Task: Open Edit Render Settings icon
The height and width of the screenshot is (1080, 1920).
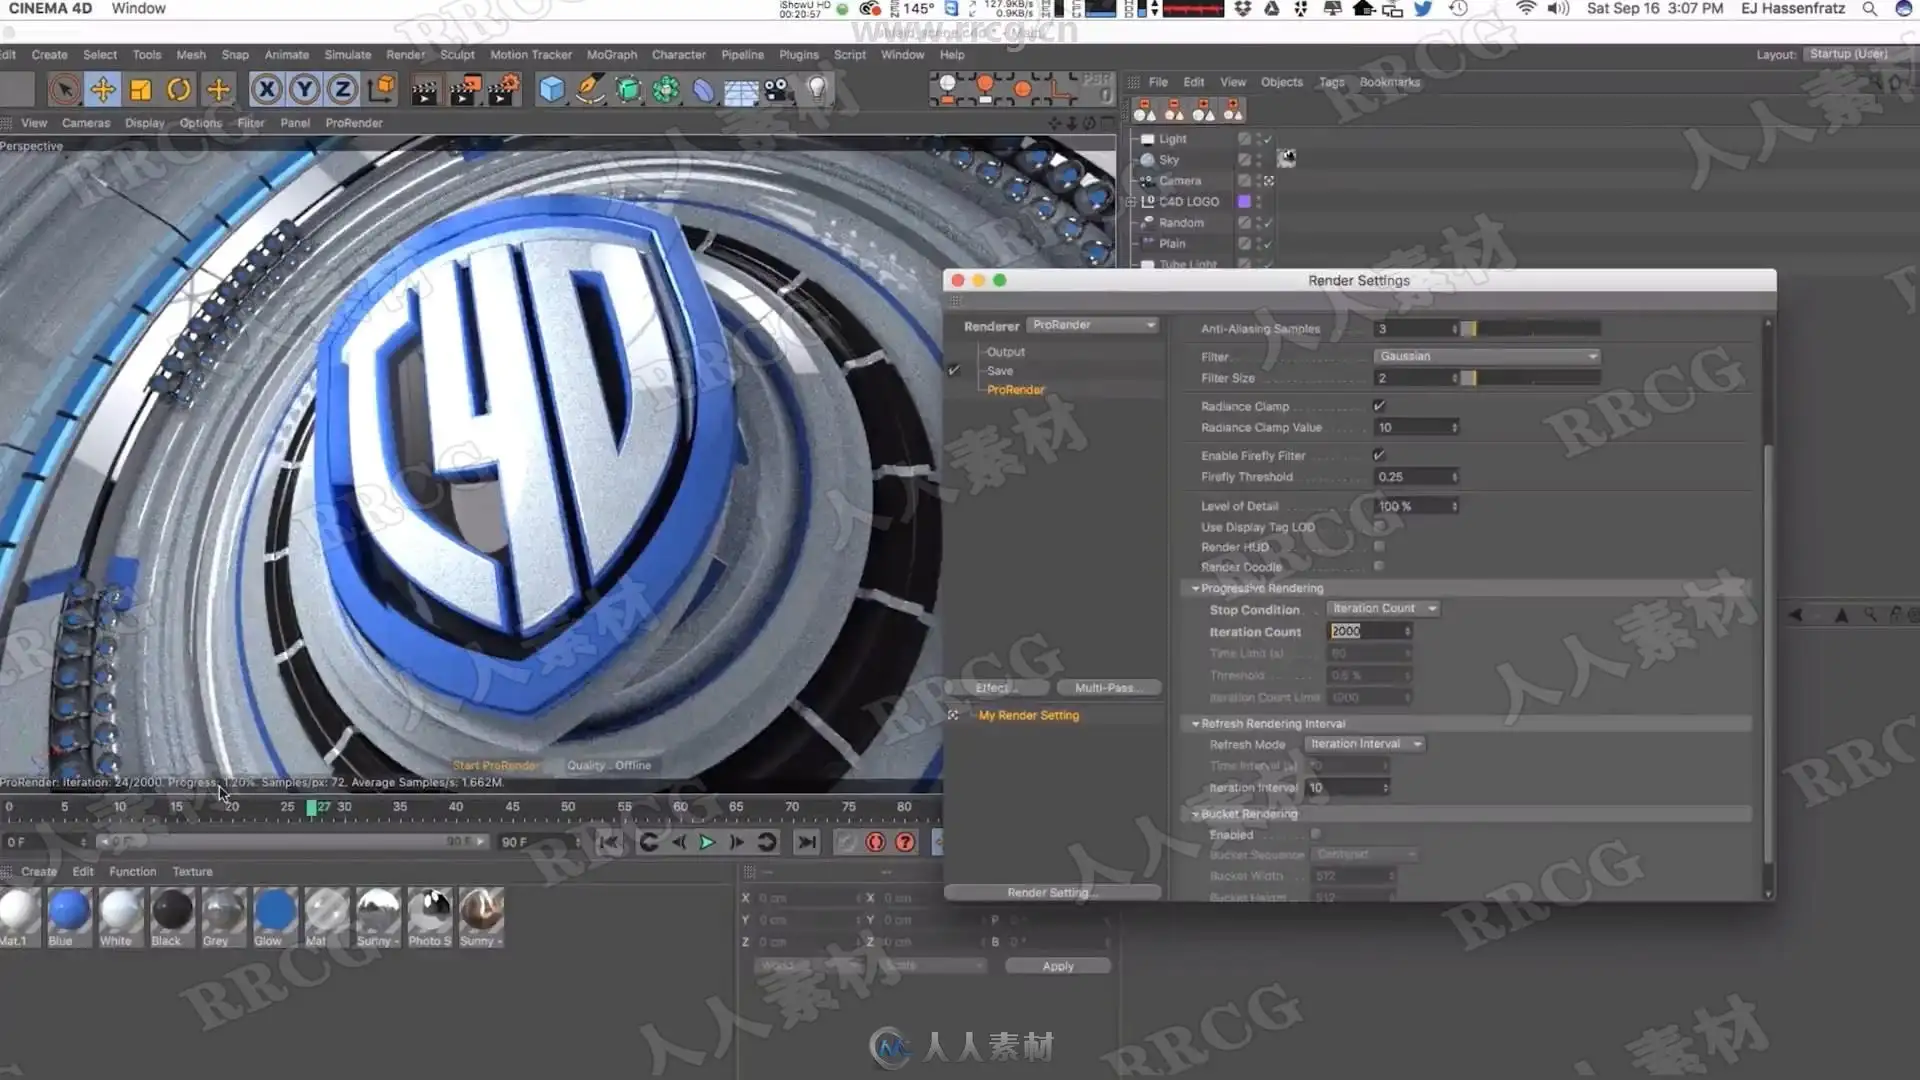Action: pyautogui.click(x=502, y=90)
